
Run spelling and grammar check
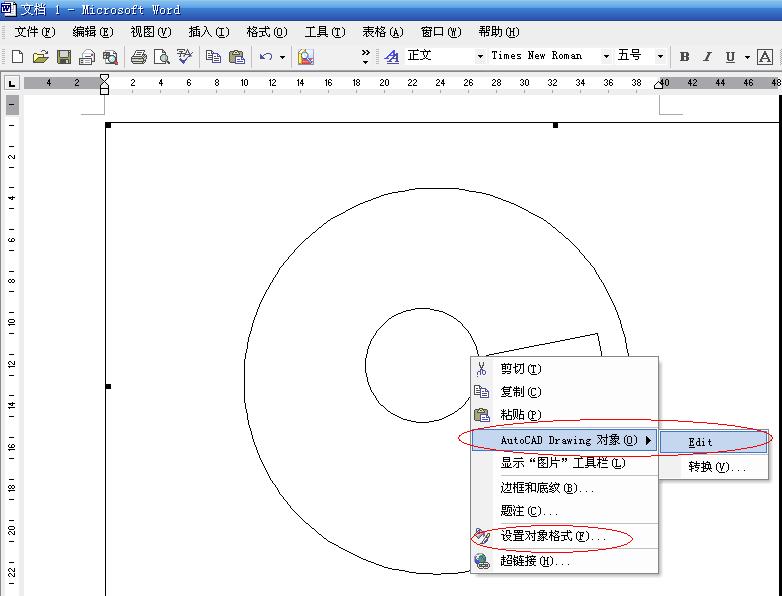(x=185, y=56)
